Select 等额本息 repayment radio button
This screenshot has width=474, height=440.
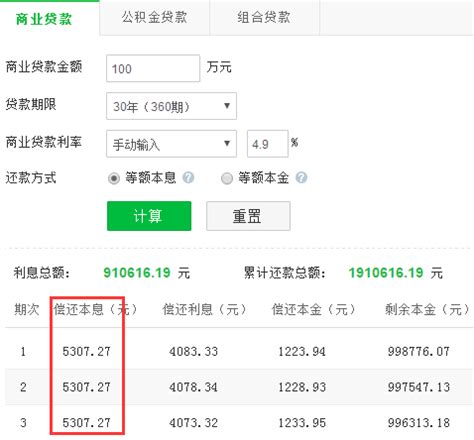[x=114, y=178]
